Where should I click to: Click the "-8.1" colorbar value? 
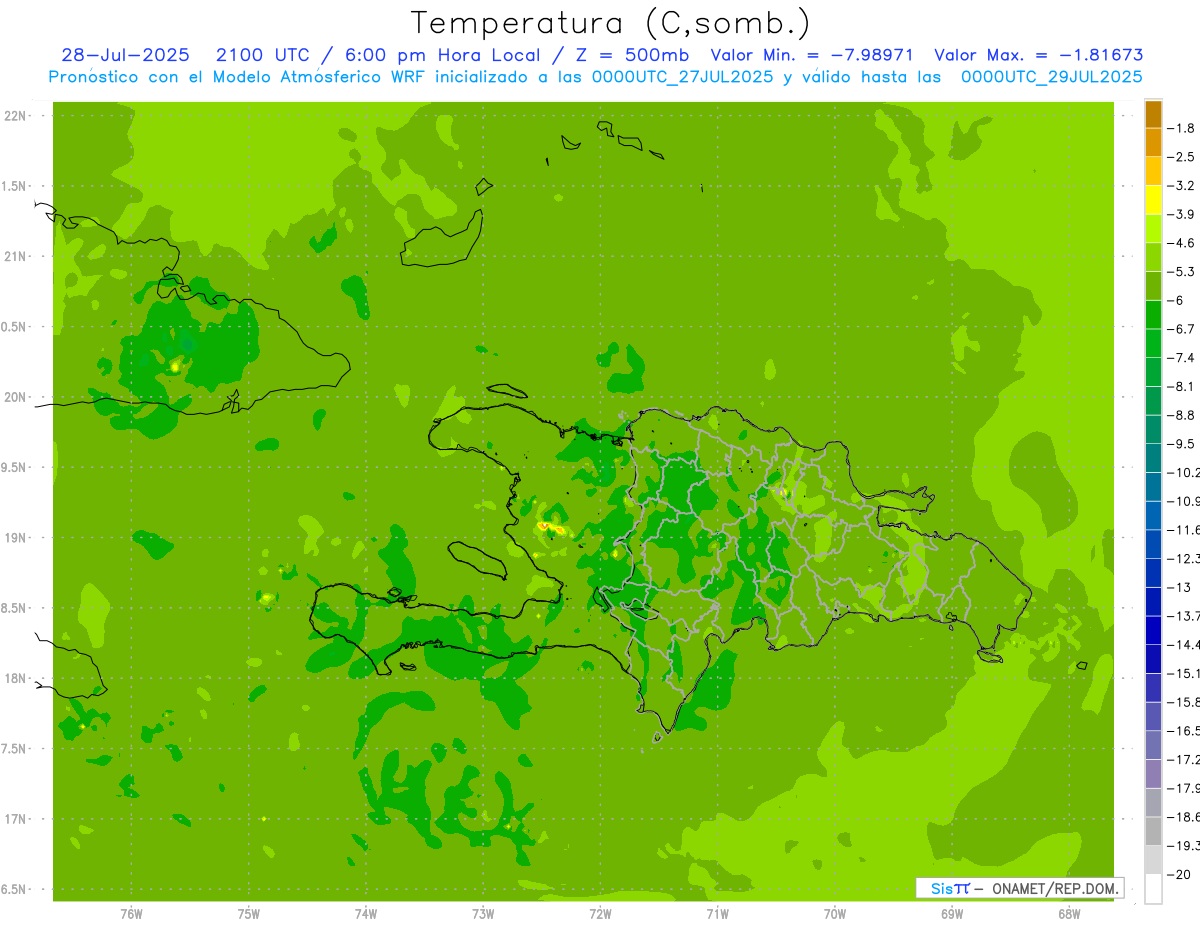(x=1181, y=386)
